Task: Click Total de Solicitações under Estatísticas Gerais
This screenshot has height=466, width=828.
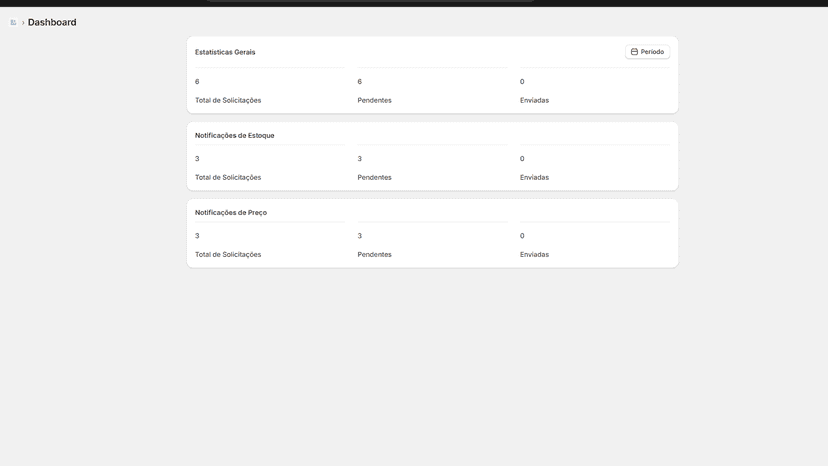Action: [x=228, y=100]
